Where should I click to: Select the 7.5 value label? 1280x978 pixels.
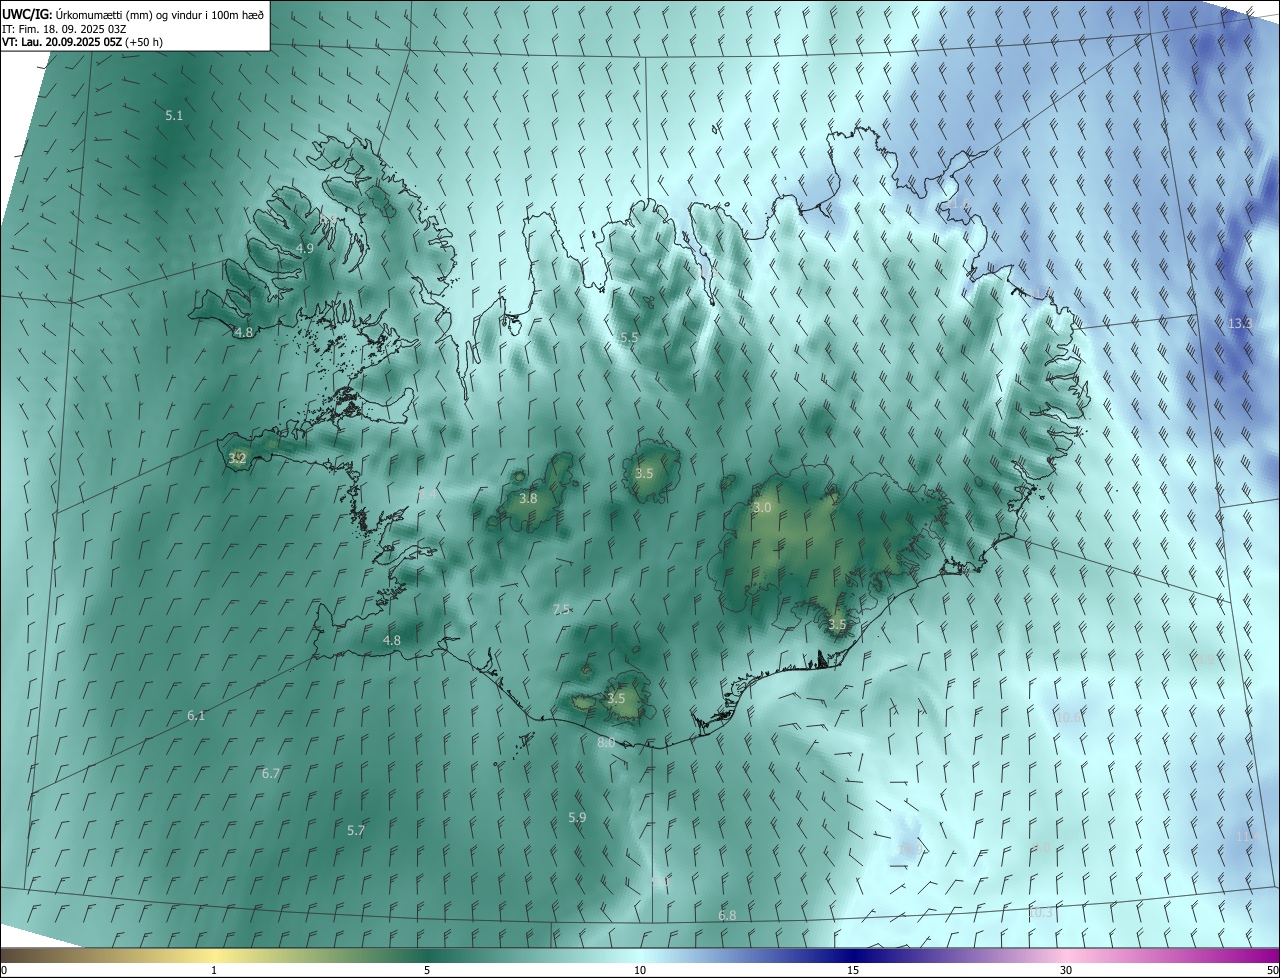point(561,609)
